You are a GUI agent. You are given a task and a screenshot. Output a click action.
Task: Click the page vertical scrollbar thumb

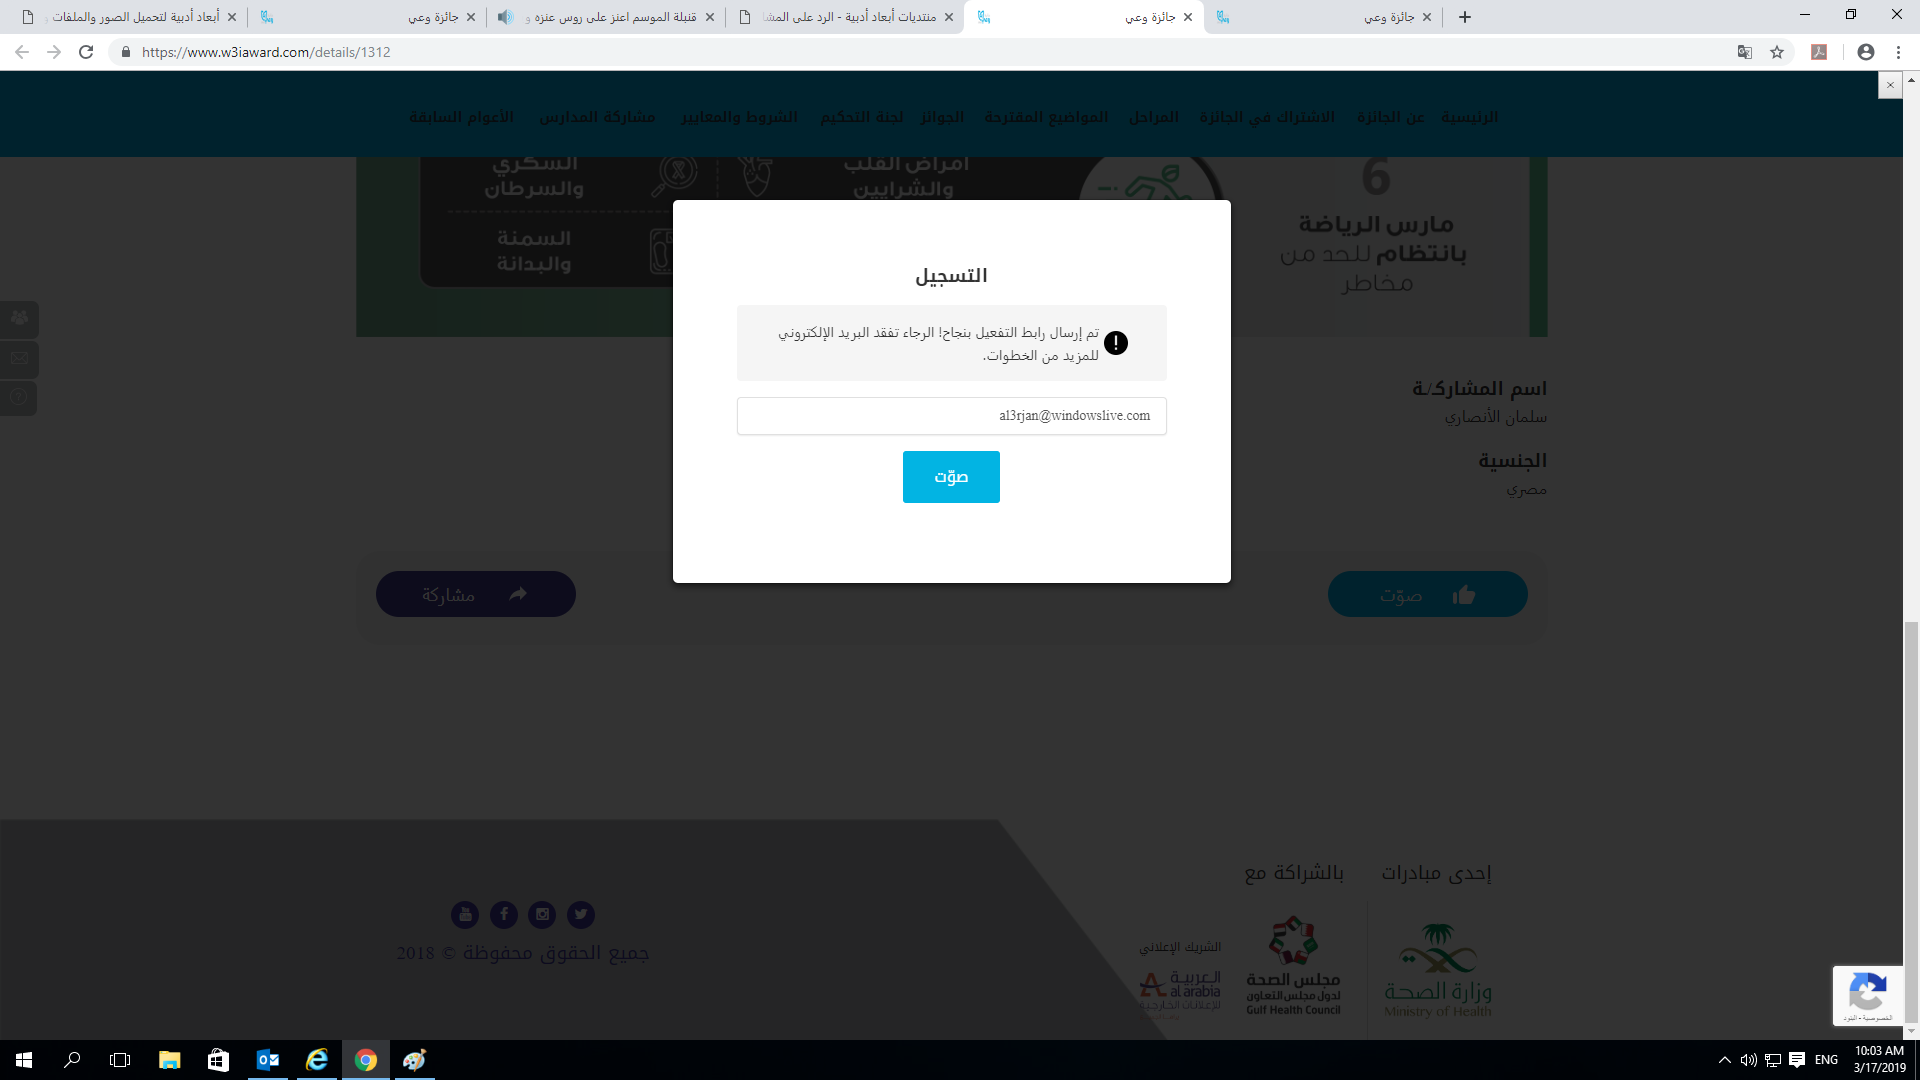1911,820
